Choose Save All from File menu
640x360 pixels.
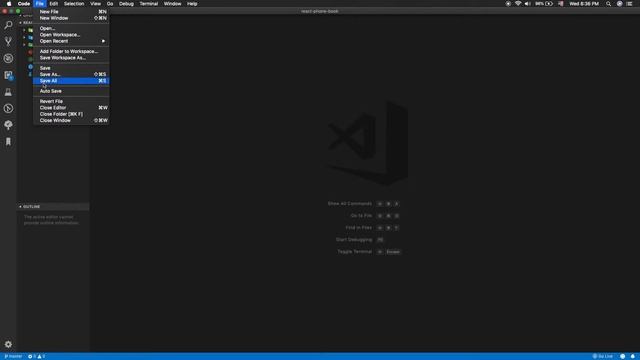[71, 81]
